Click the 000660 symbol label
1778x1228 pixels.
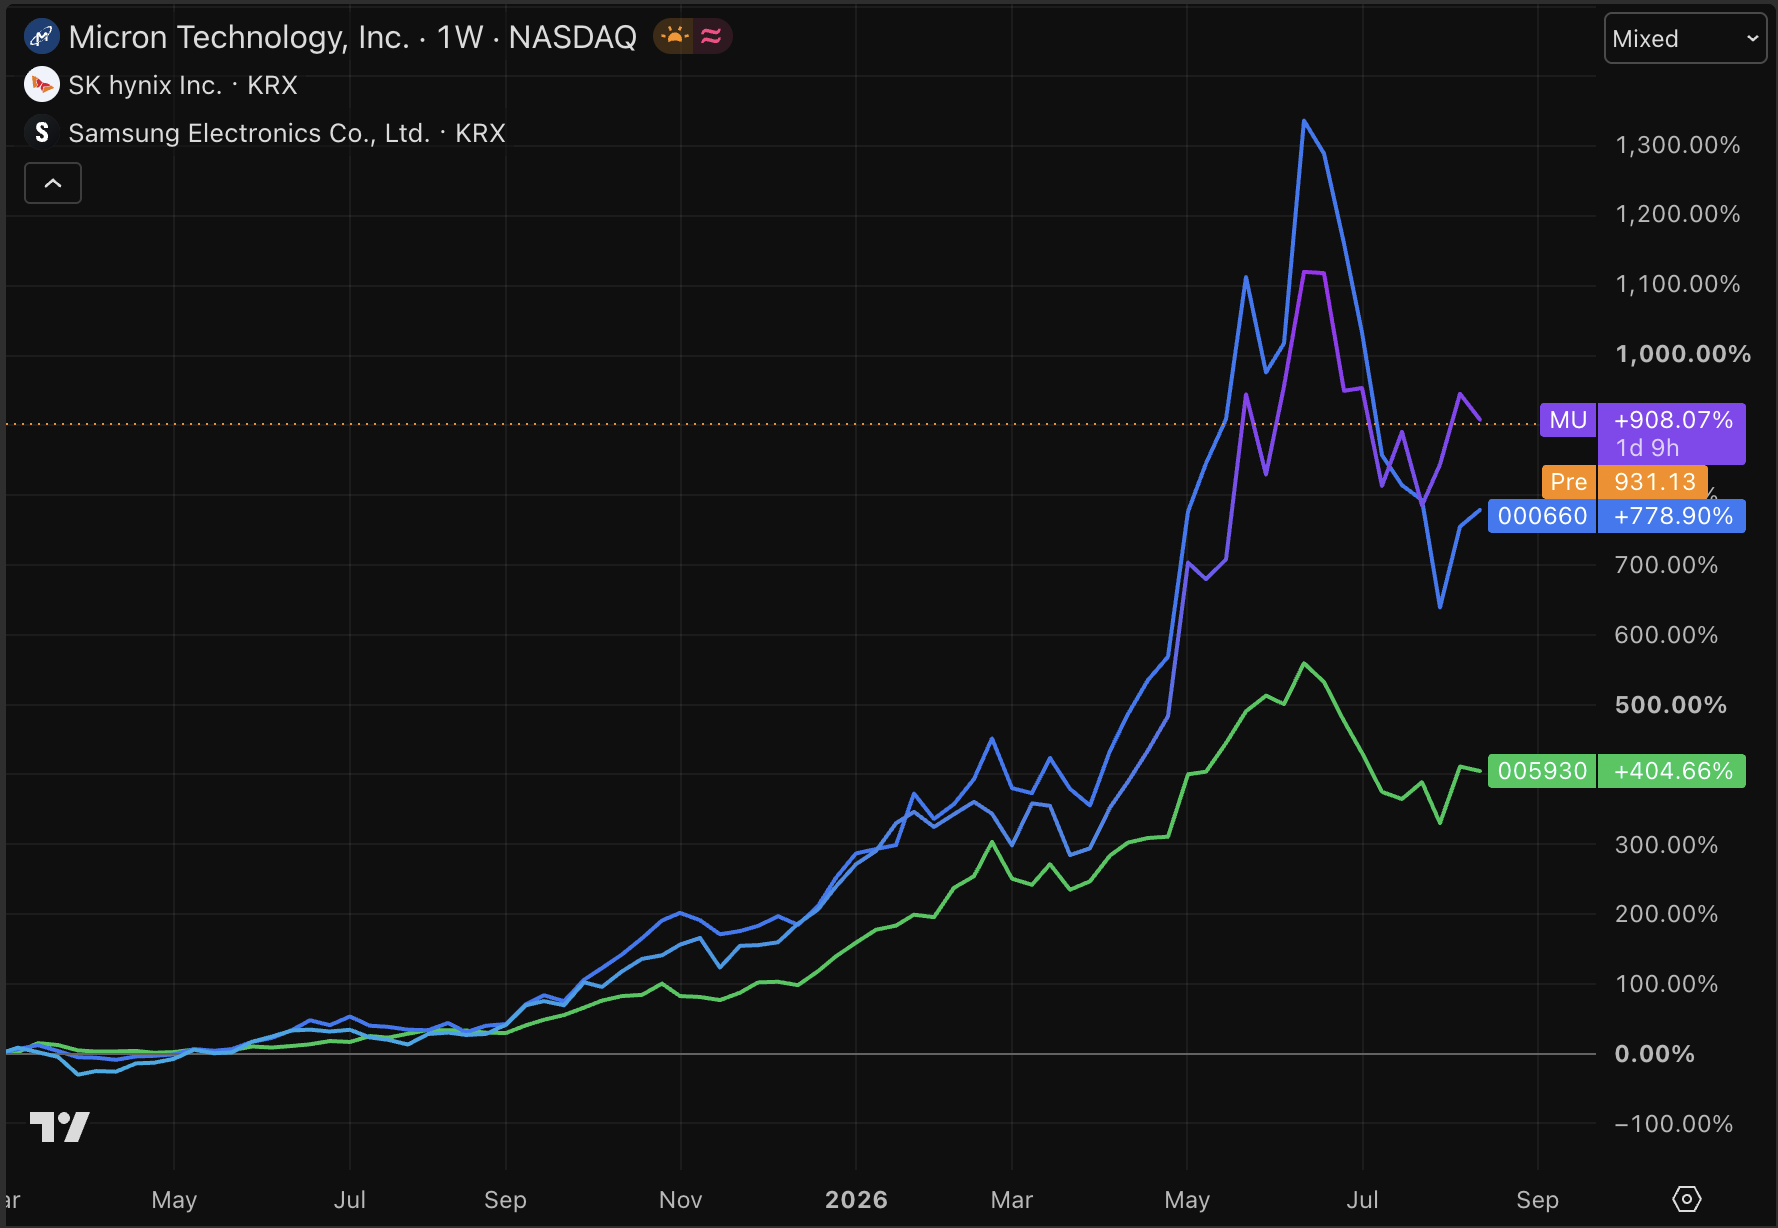point(1542,516)
